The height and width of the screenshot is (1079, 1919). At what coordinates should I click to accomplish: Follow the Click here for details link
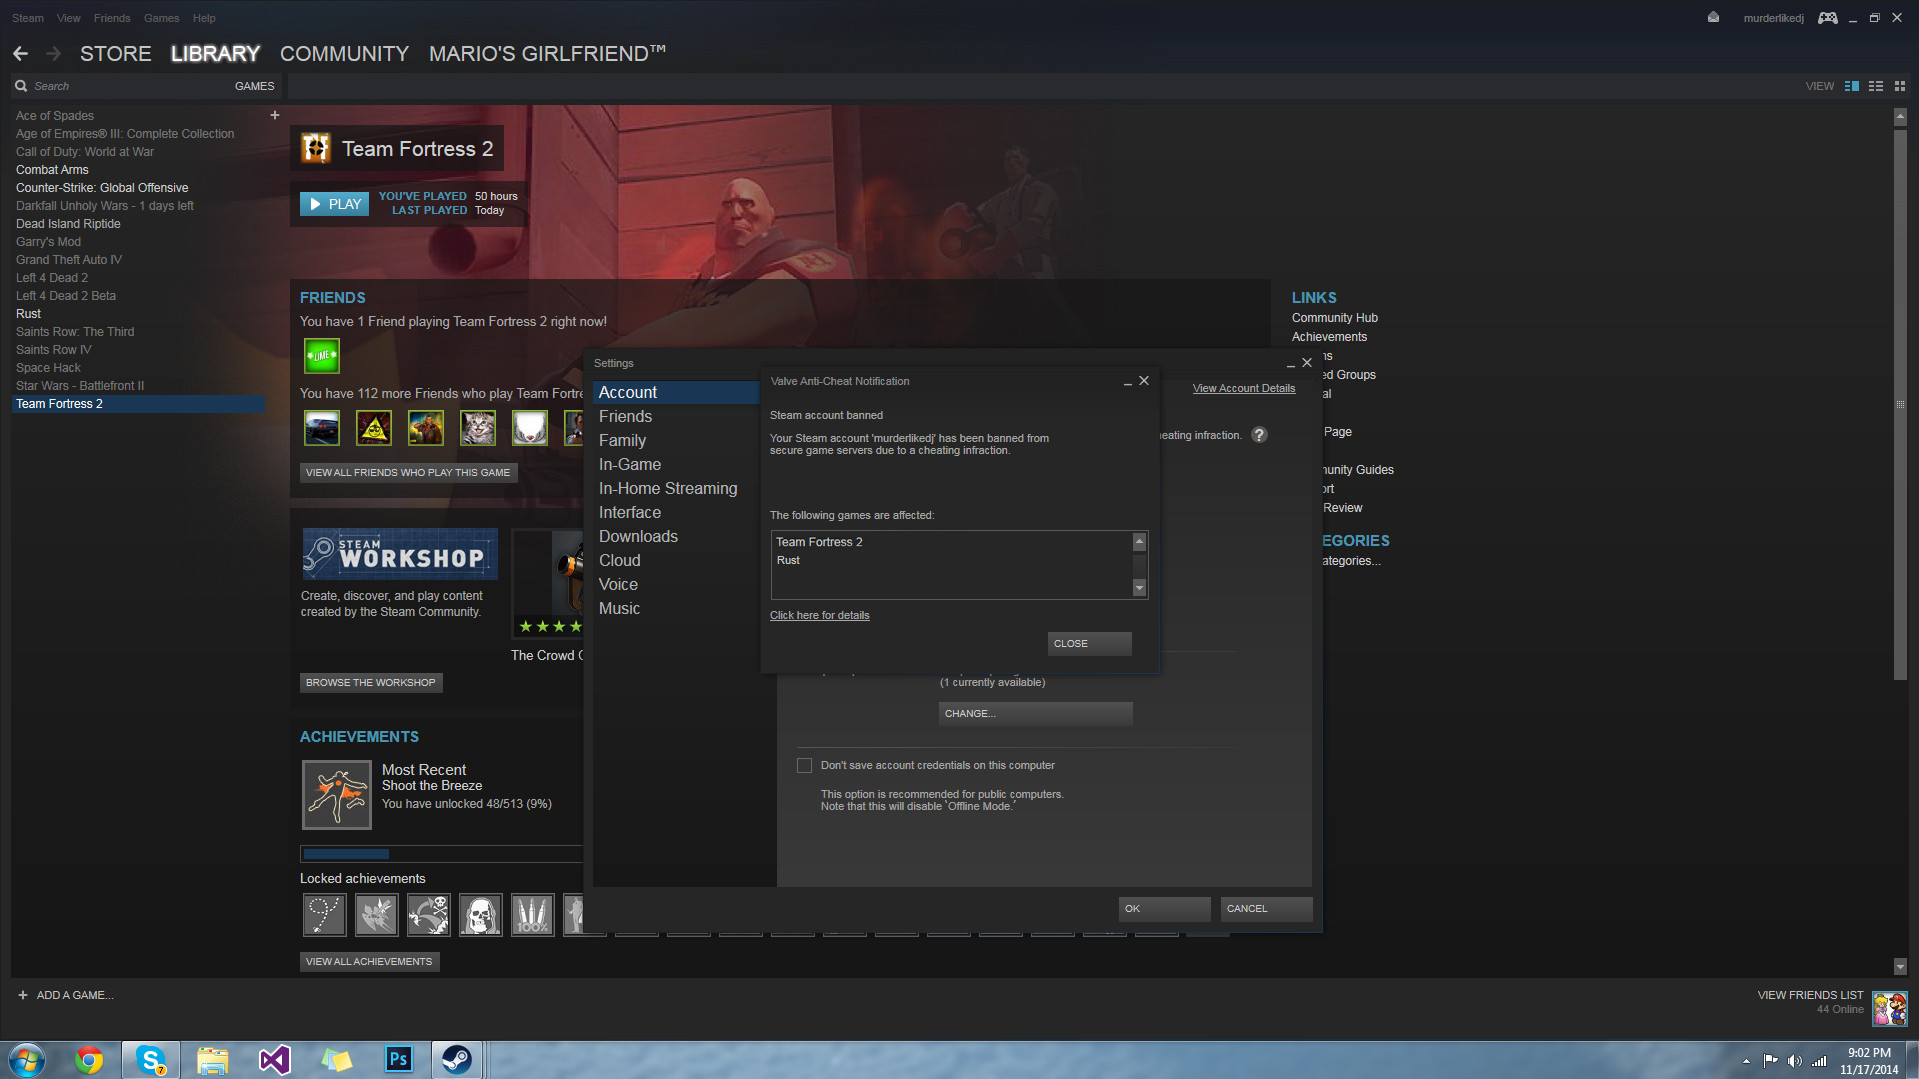[819, 615]
